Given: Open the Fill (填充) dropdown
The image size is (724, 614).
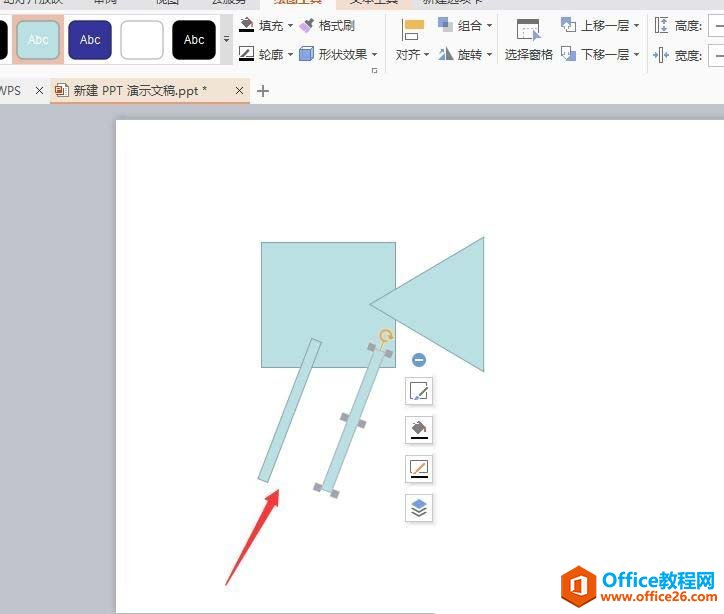Looking at the screenshot, I should point(267,25).
